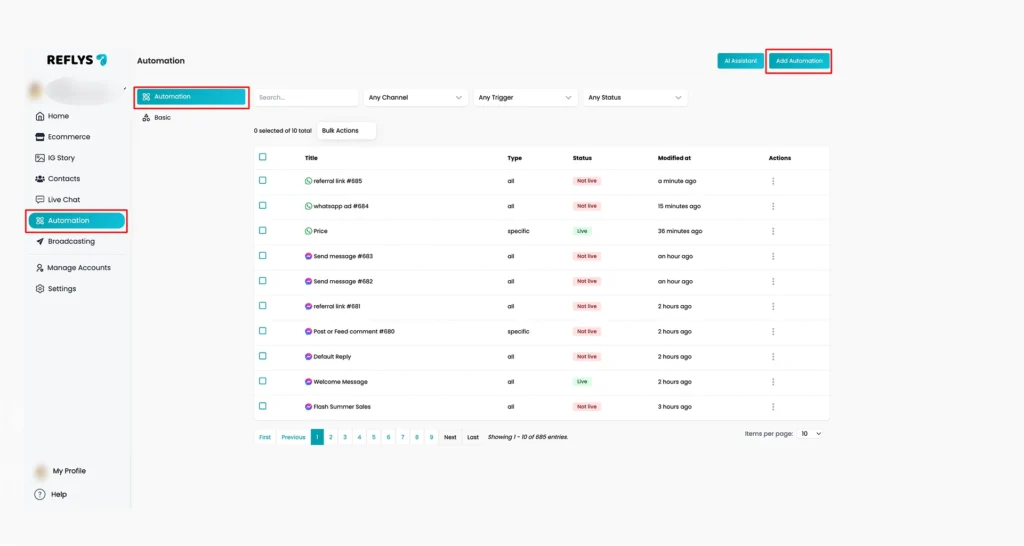The width and height of the screenshot is (1024, 546).
Task: Click the Ecommerce store icon
Action: [40, 137]
